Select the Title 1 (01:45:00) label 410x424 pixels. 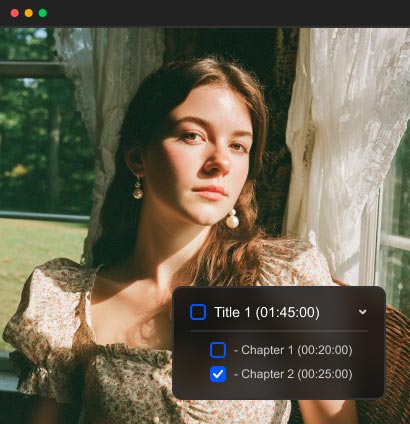[x=267, y=312]
